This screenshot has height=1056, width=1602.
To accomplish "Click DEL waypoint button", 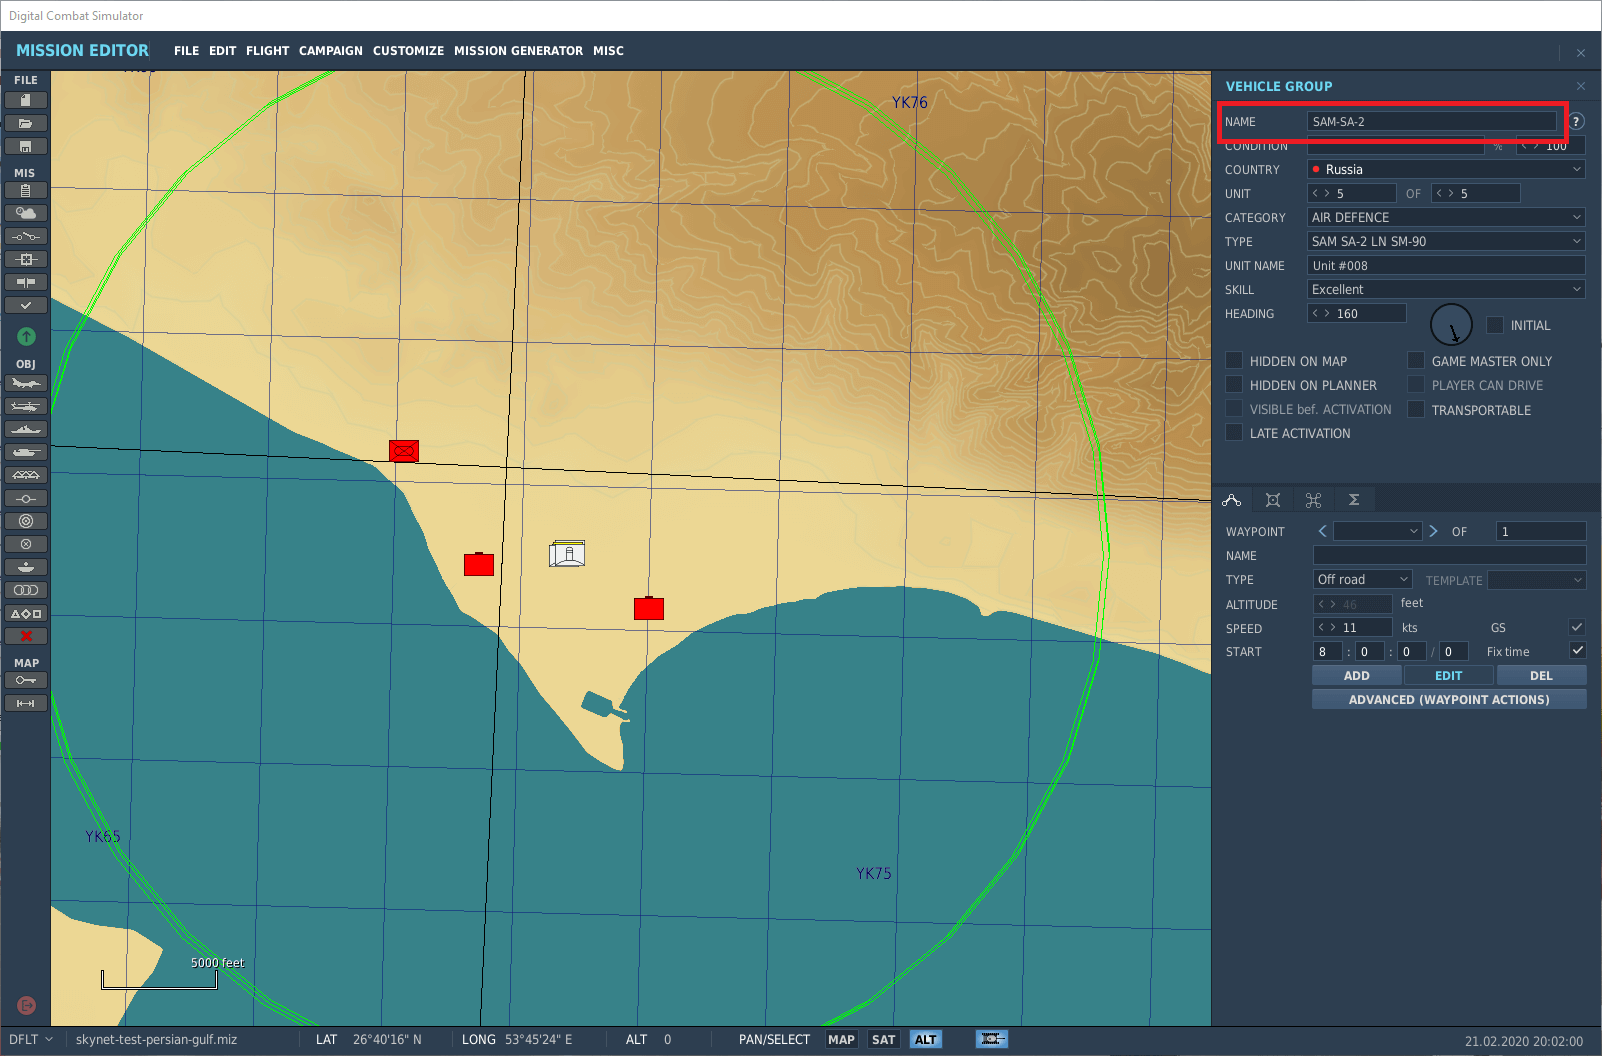I will (x=1541, y=676).
